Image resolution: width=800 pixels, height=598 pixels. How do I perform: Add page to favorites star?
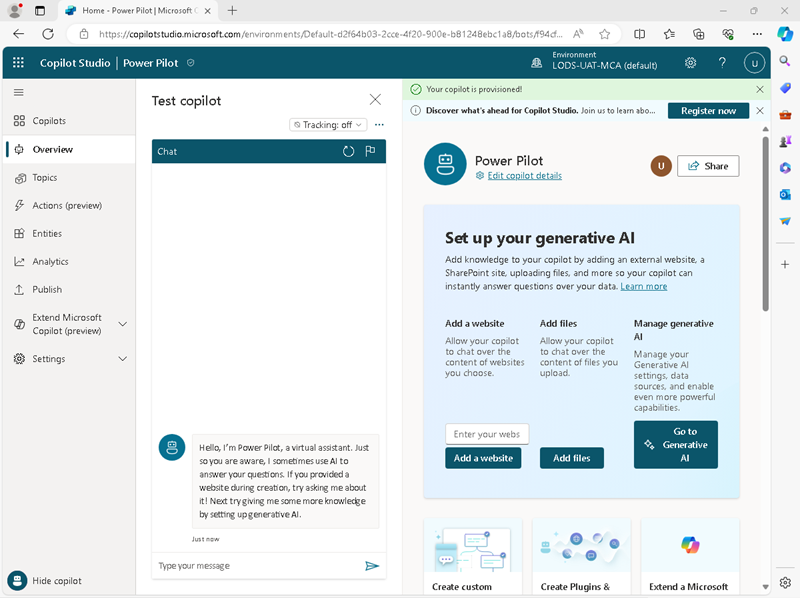605,34
